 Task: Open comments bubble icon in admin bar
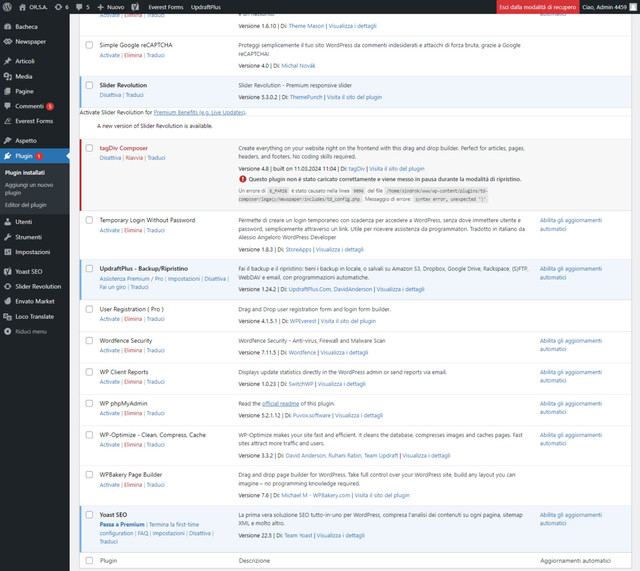click(79, 7)
